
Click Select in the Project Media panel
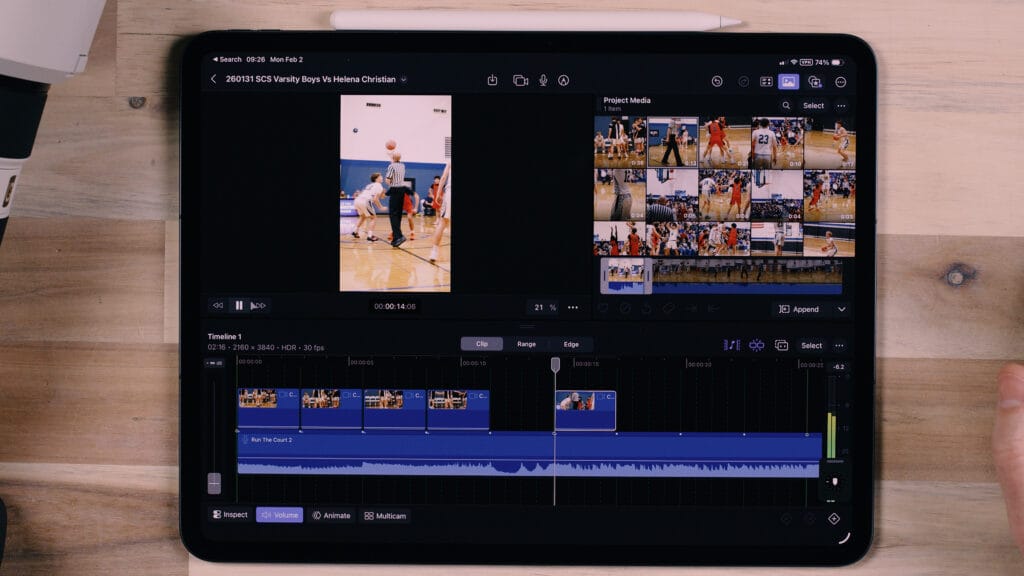pyautogui.click(x=813, y=106)
